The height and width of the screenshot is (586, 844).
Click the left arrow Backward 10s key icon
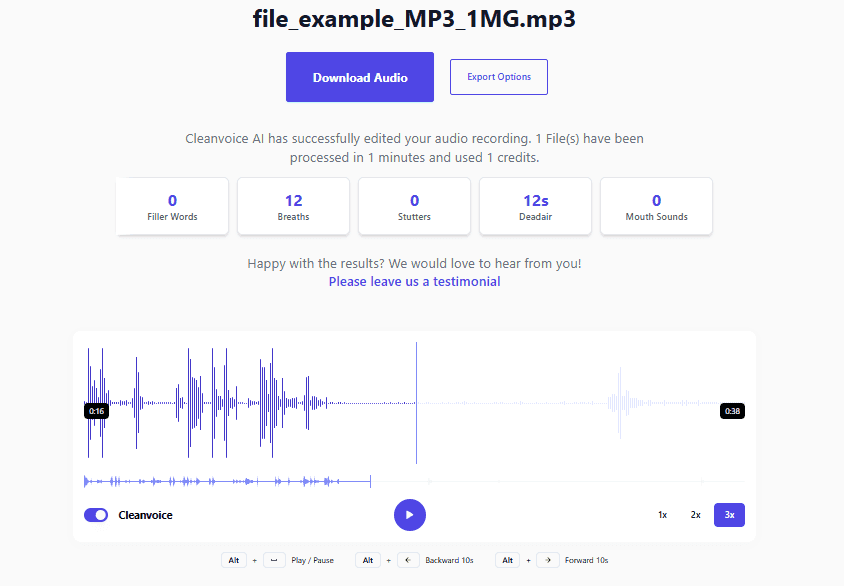coord(409,561)
